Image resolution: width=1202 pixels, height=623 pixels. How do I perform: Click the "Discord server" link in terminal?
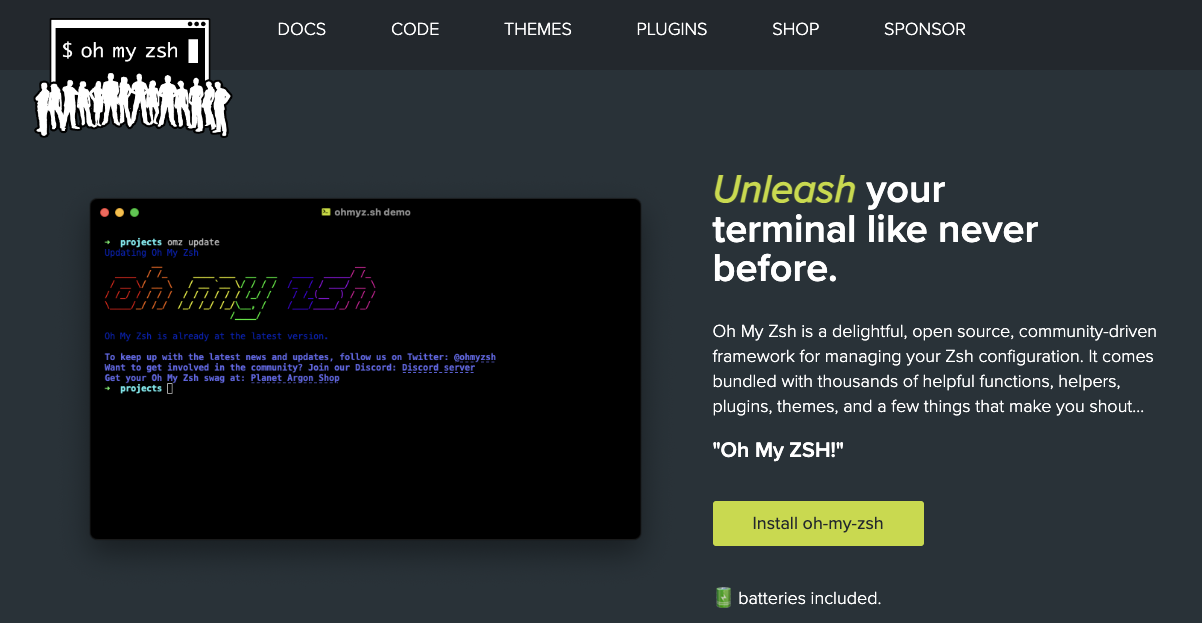point(438,368)
